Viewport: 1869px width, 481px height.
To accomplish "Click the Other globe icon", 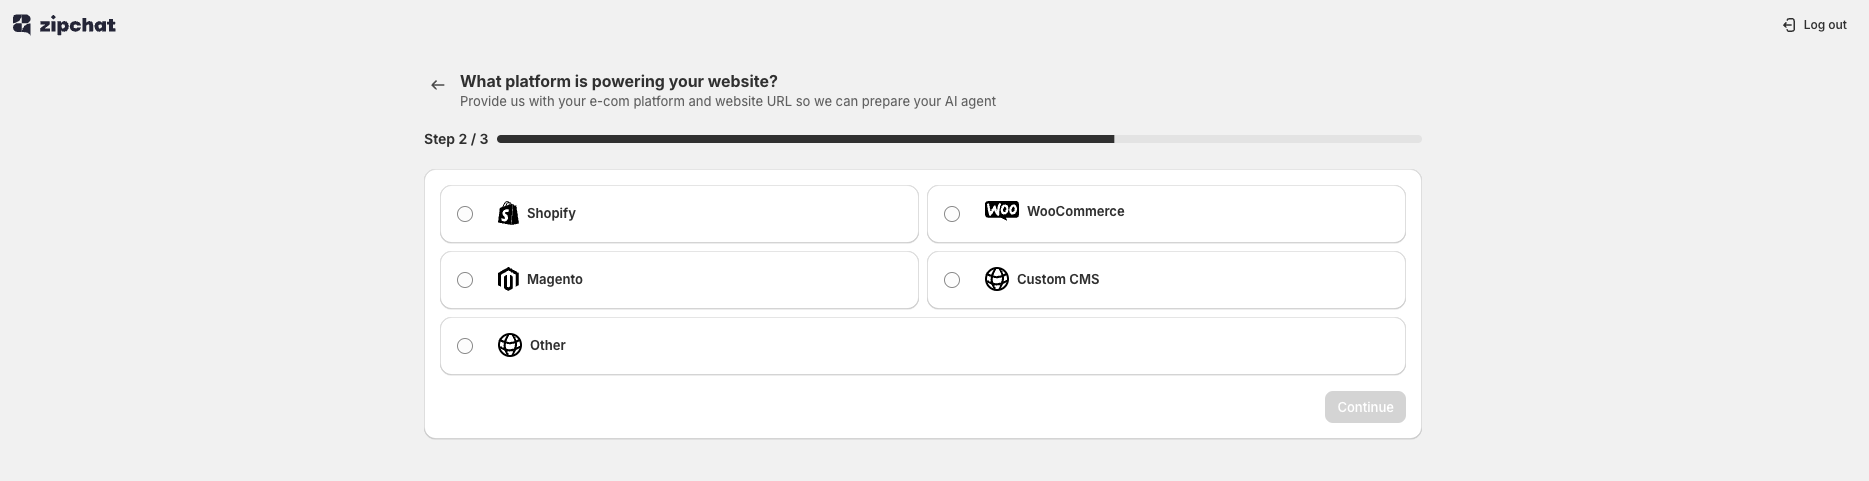I will click(510, 345).
